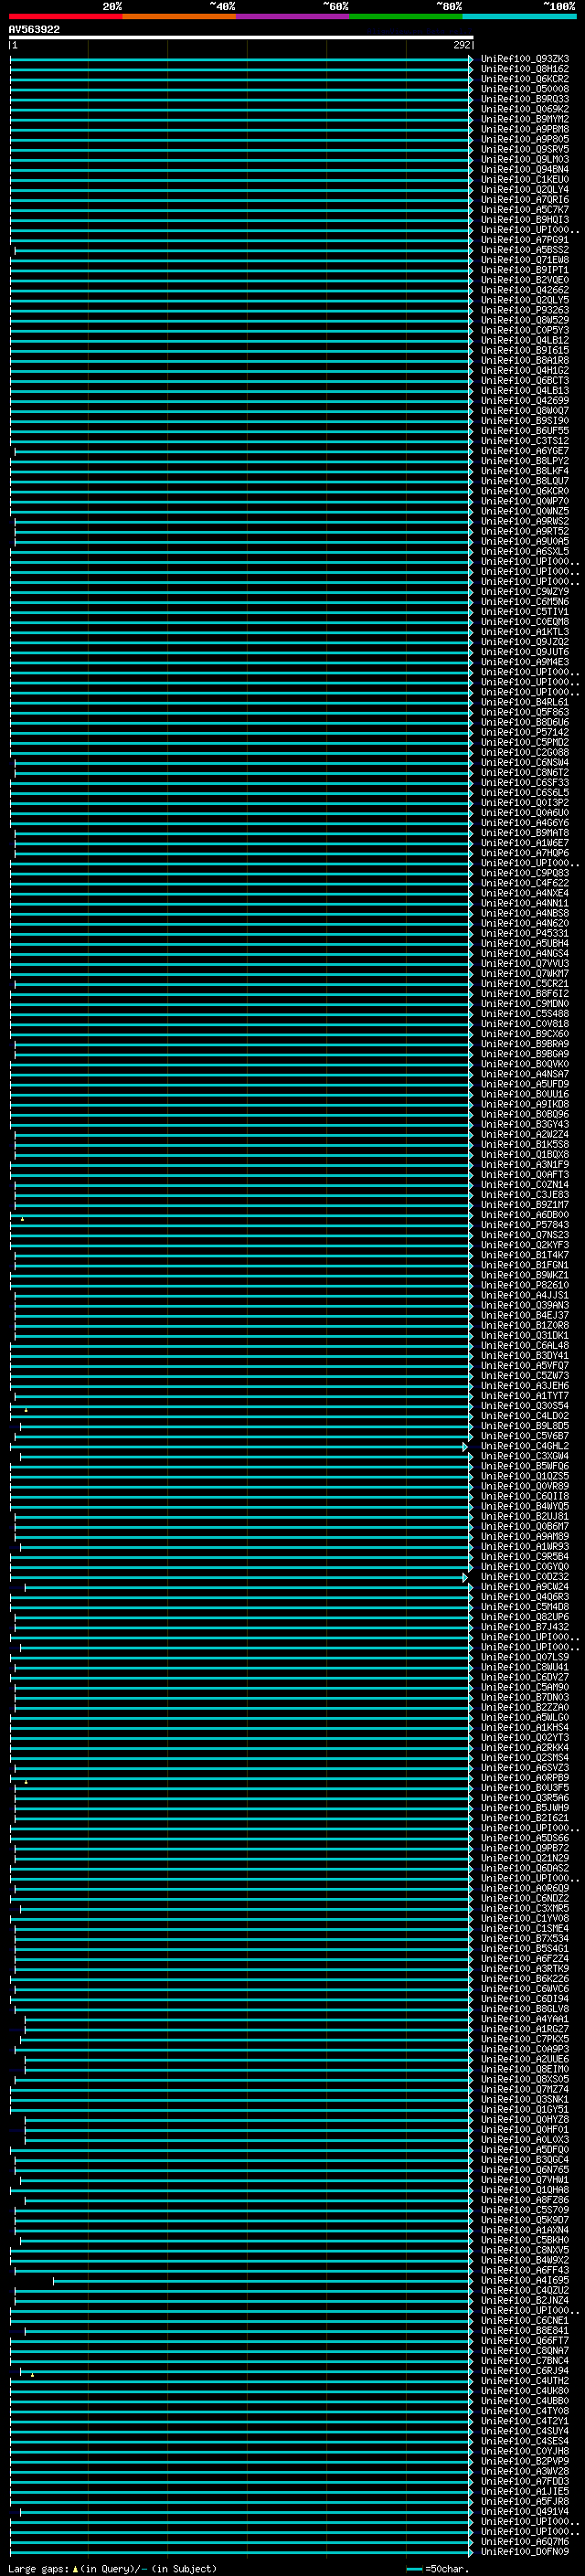Open hit UniRef100_C1KEU0

[x=525, y=180]
